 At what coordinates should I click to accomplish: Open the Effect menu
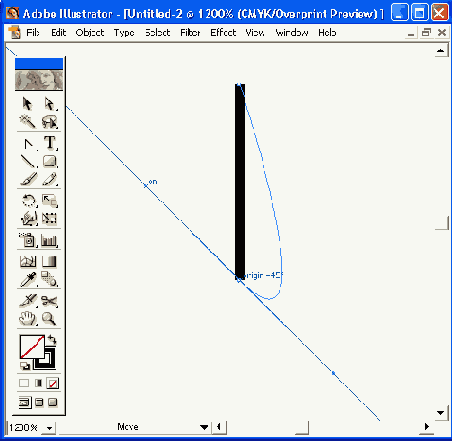click(223, 33)
